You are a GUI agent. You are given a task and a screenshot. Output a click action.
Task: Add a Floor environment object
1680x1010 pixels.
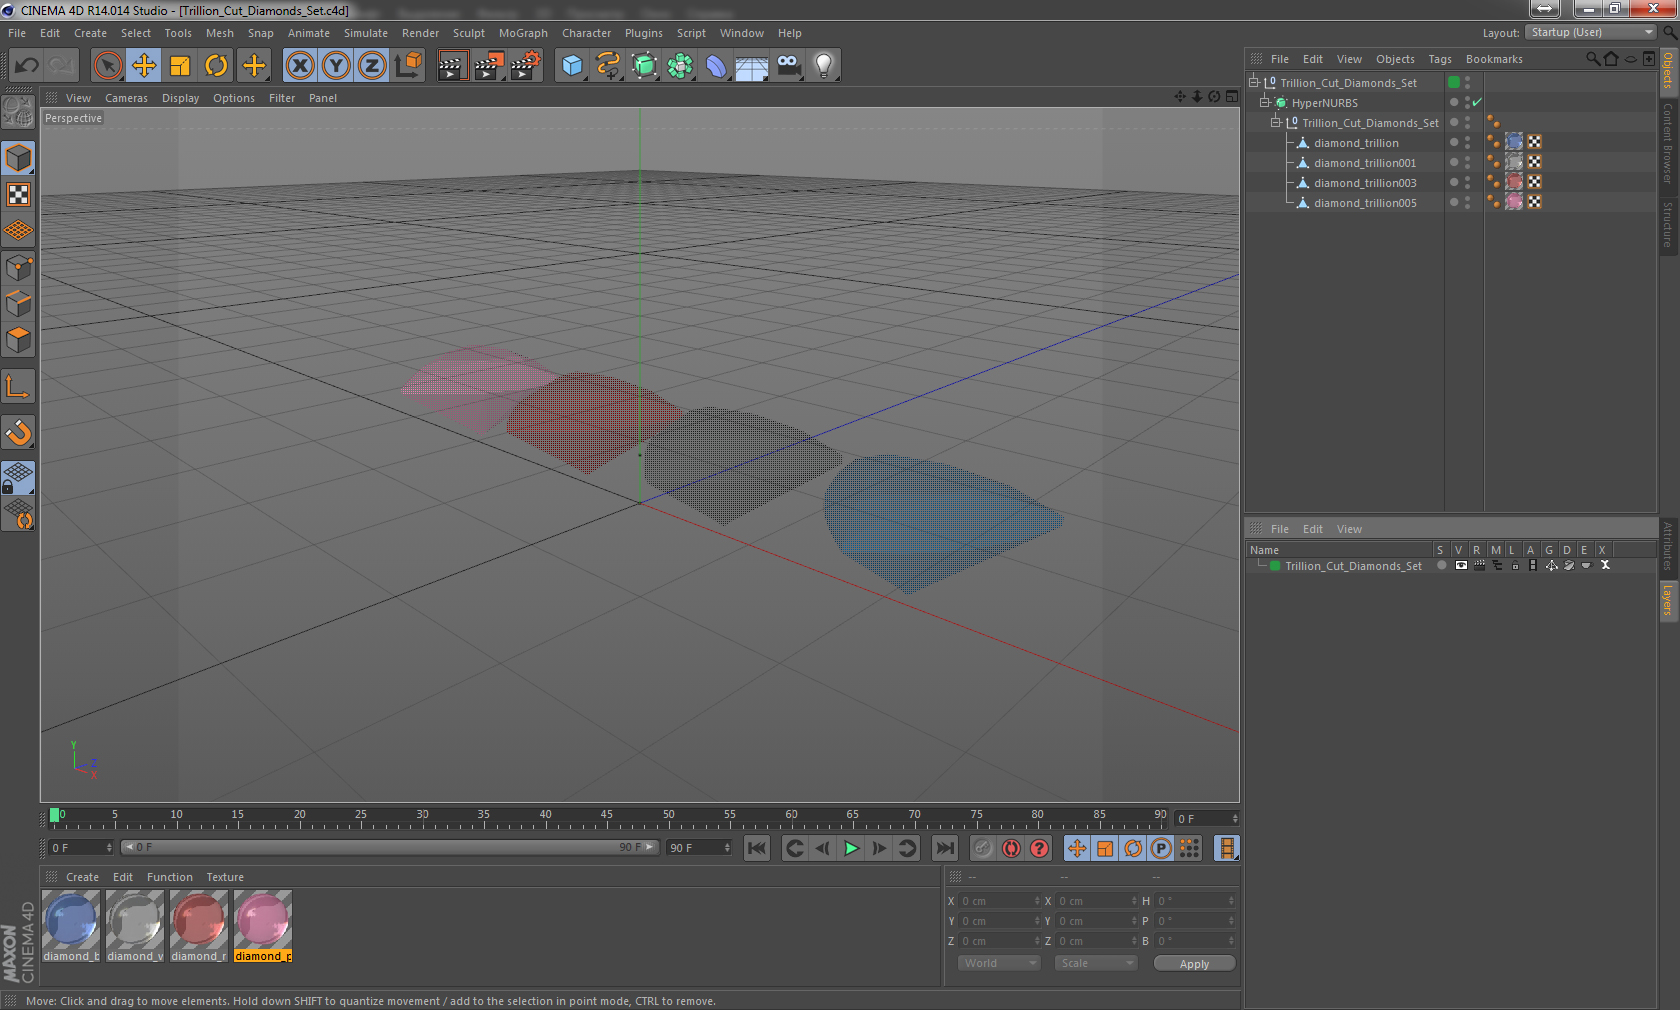click(752, 66)
